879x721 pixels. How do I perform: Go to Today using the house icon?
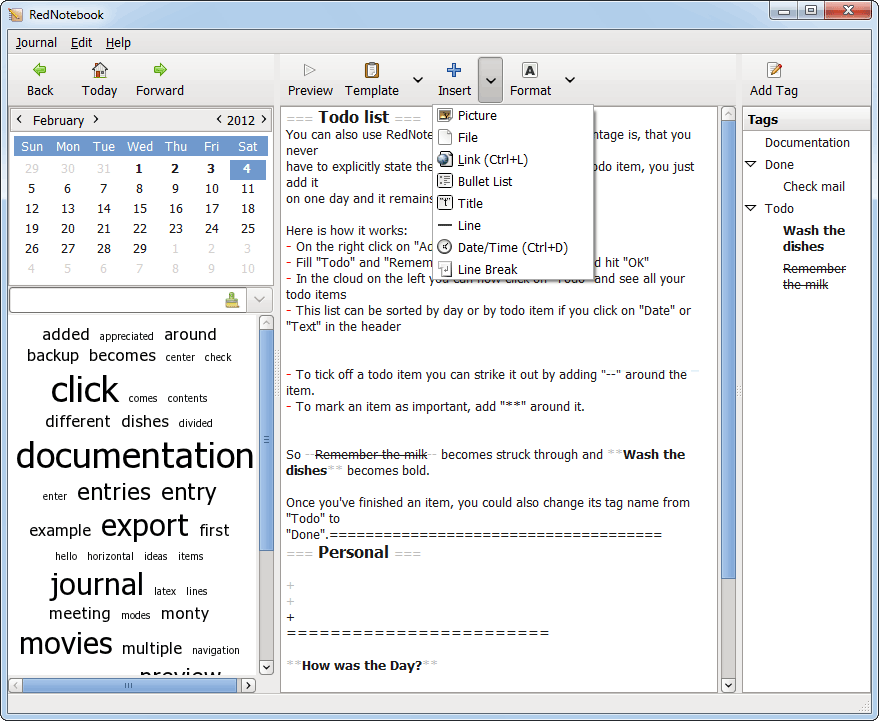click(99, 70)
